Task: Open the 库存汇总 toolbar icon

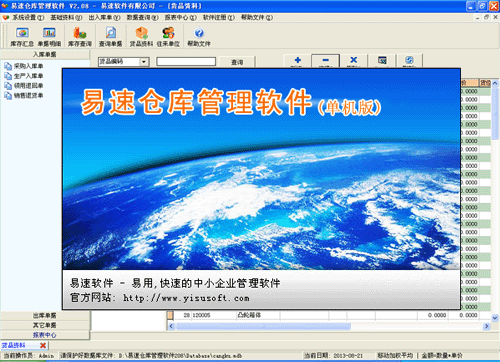Action: [x=22, y=37]
